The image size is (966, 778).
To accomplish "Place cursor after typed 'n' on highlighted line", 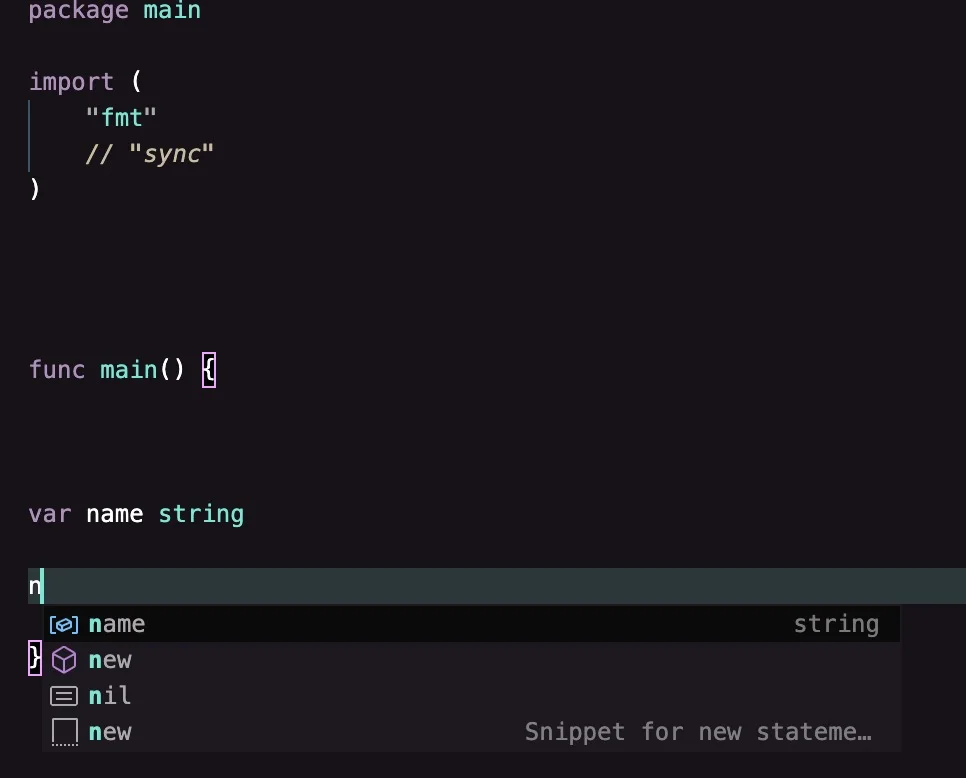I will click(42, 586).
